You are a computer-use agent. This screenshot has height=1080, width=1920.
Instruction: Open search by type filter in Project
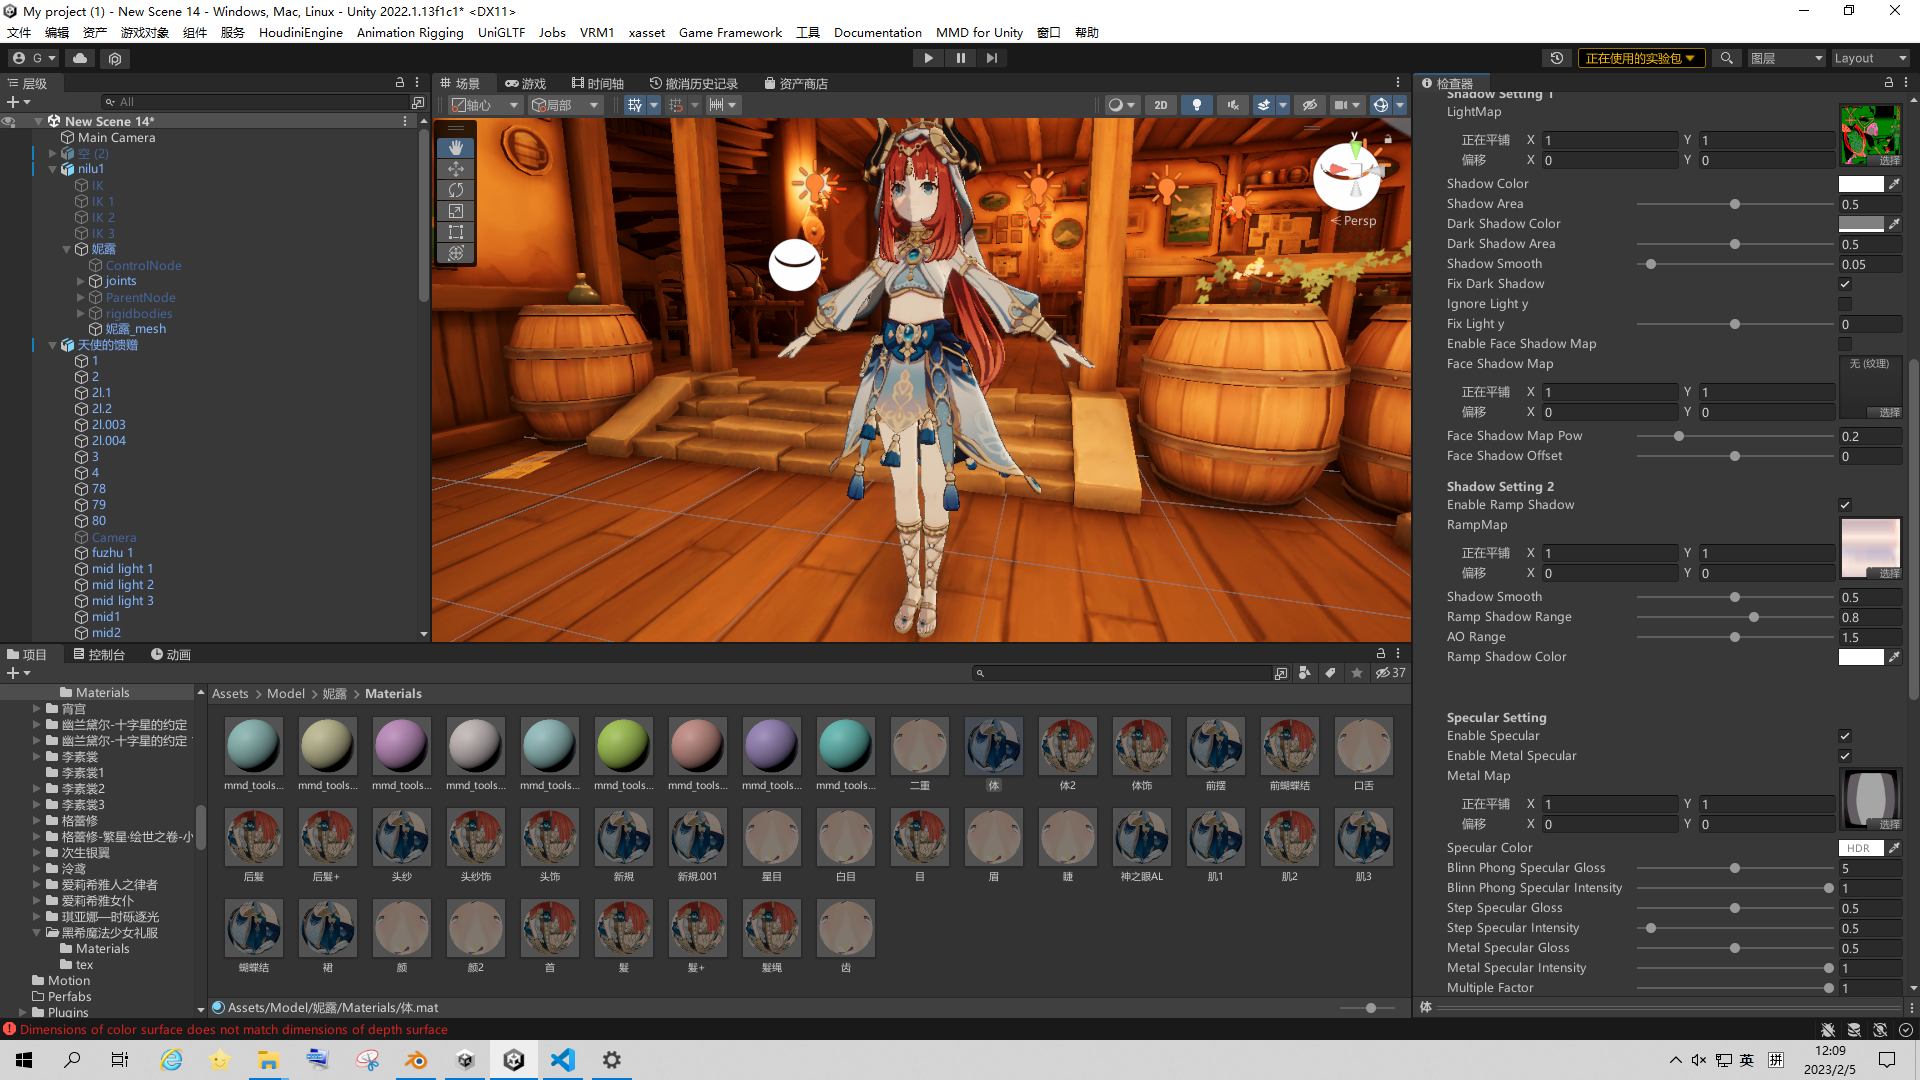(x=1304, y=673)
